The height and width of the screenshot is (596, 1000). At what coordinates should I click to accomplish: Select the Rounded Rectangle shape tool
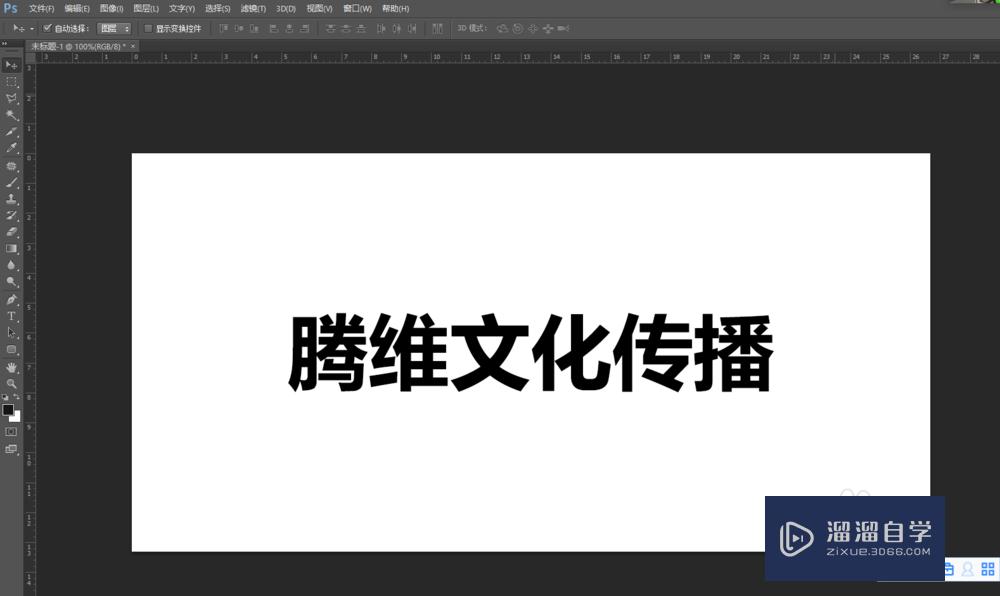(x=11, y=349)
